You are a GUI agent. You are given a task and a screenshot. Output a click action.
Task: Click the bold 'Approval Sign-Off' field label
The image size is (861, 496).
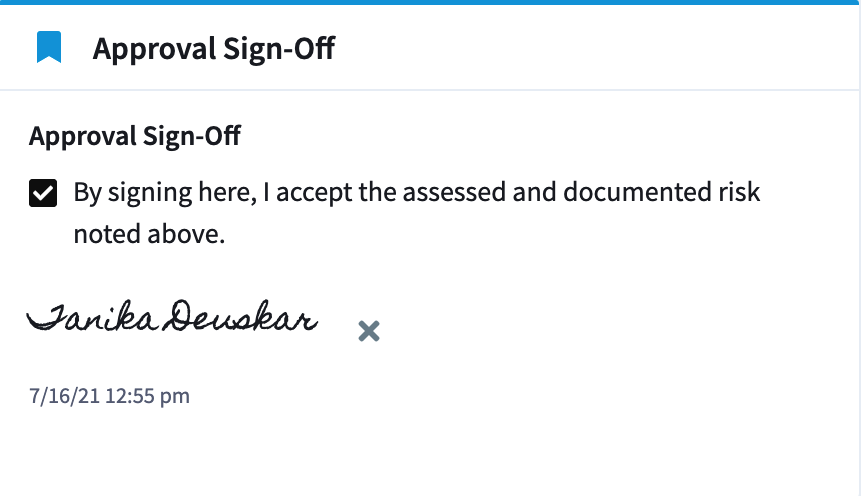(x=135, y=136)
